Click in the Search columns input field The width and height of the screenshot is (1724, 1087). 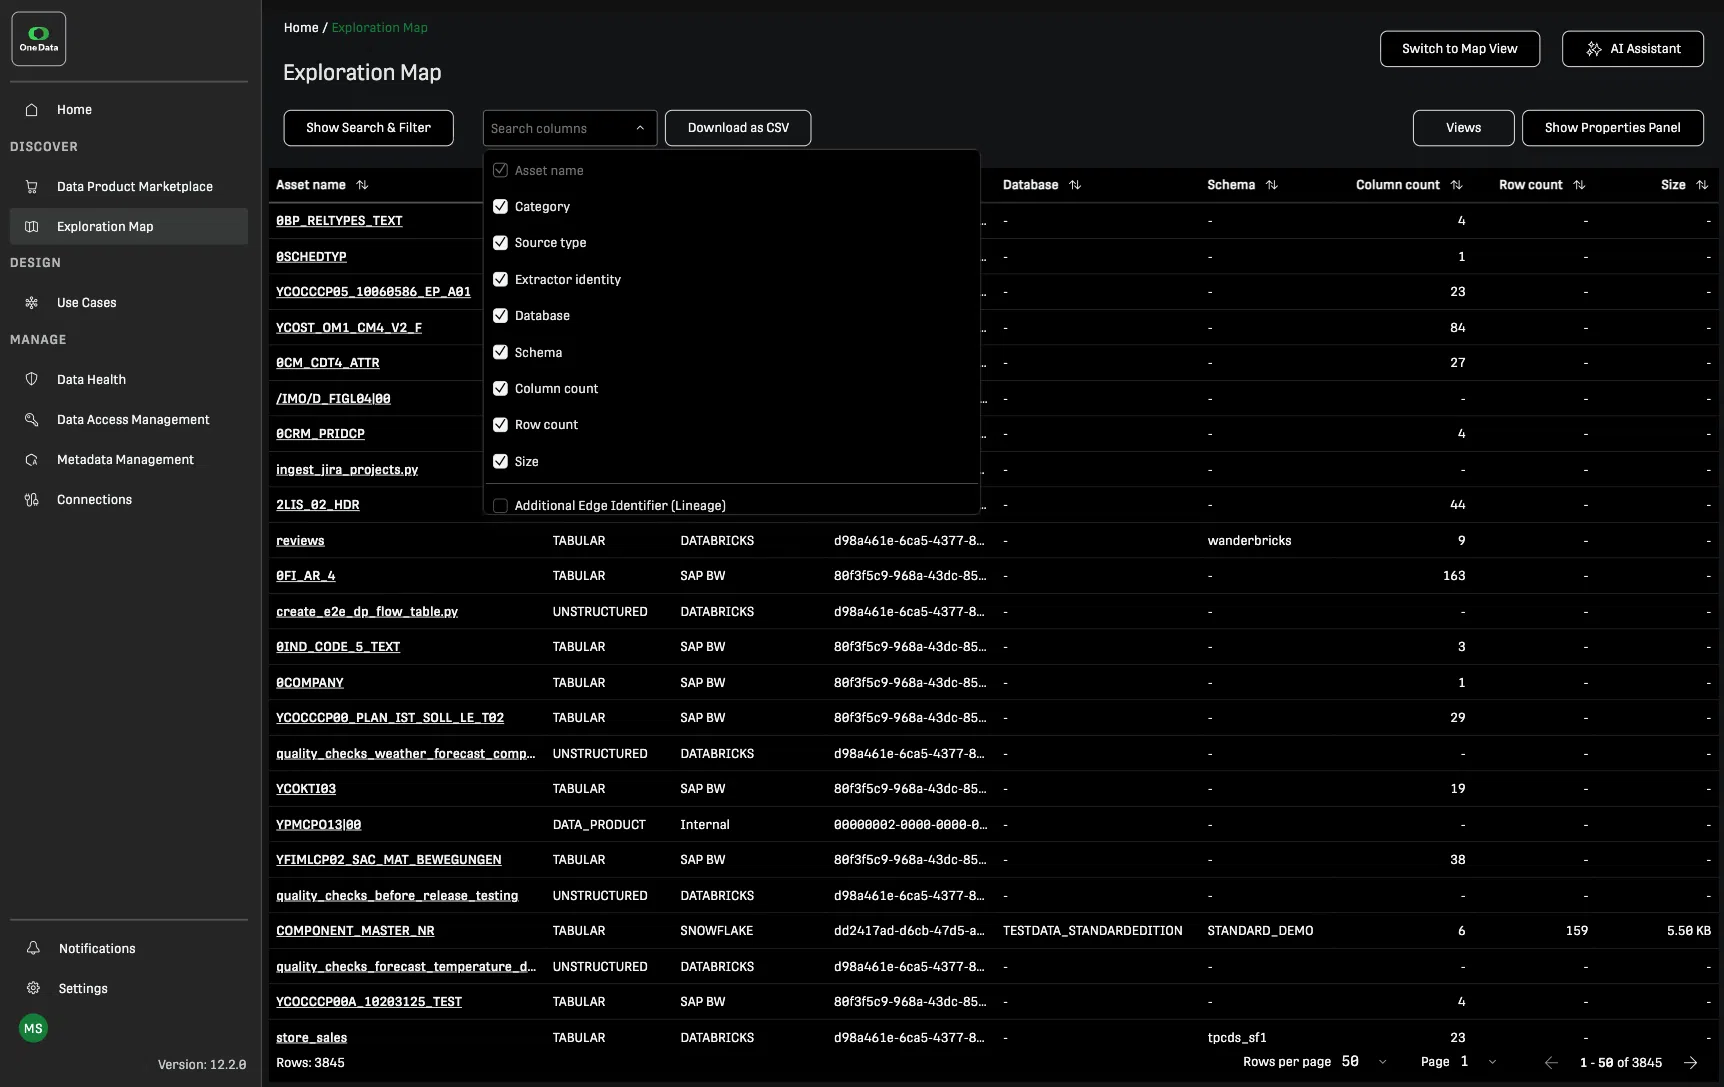pos(557,128)
